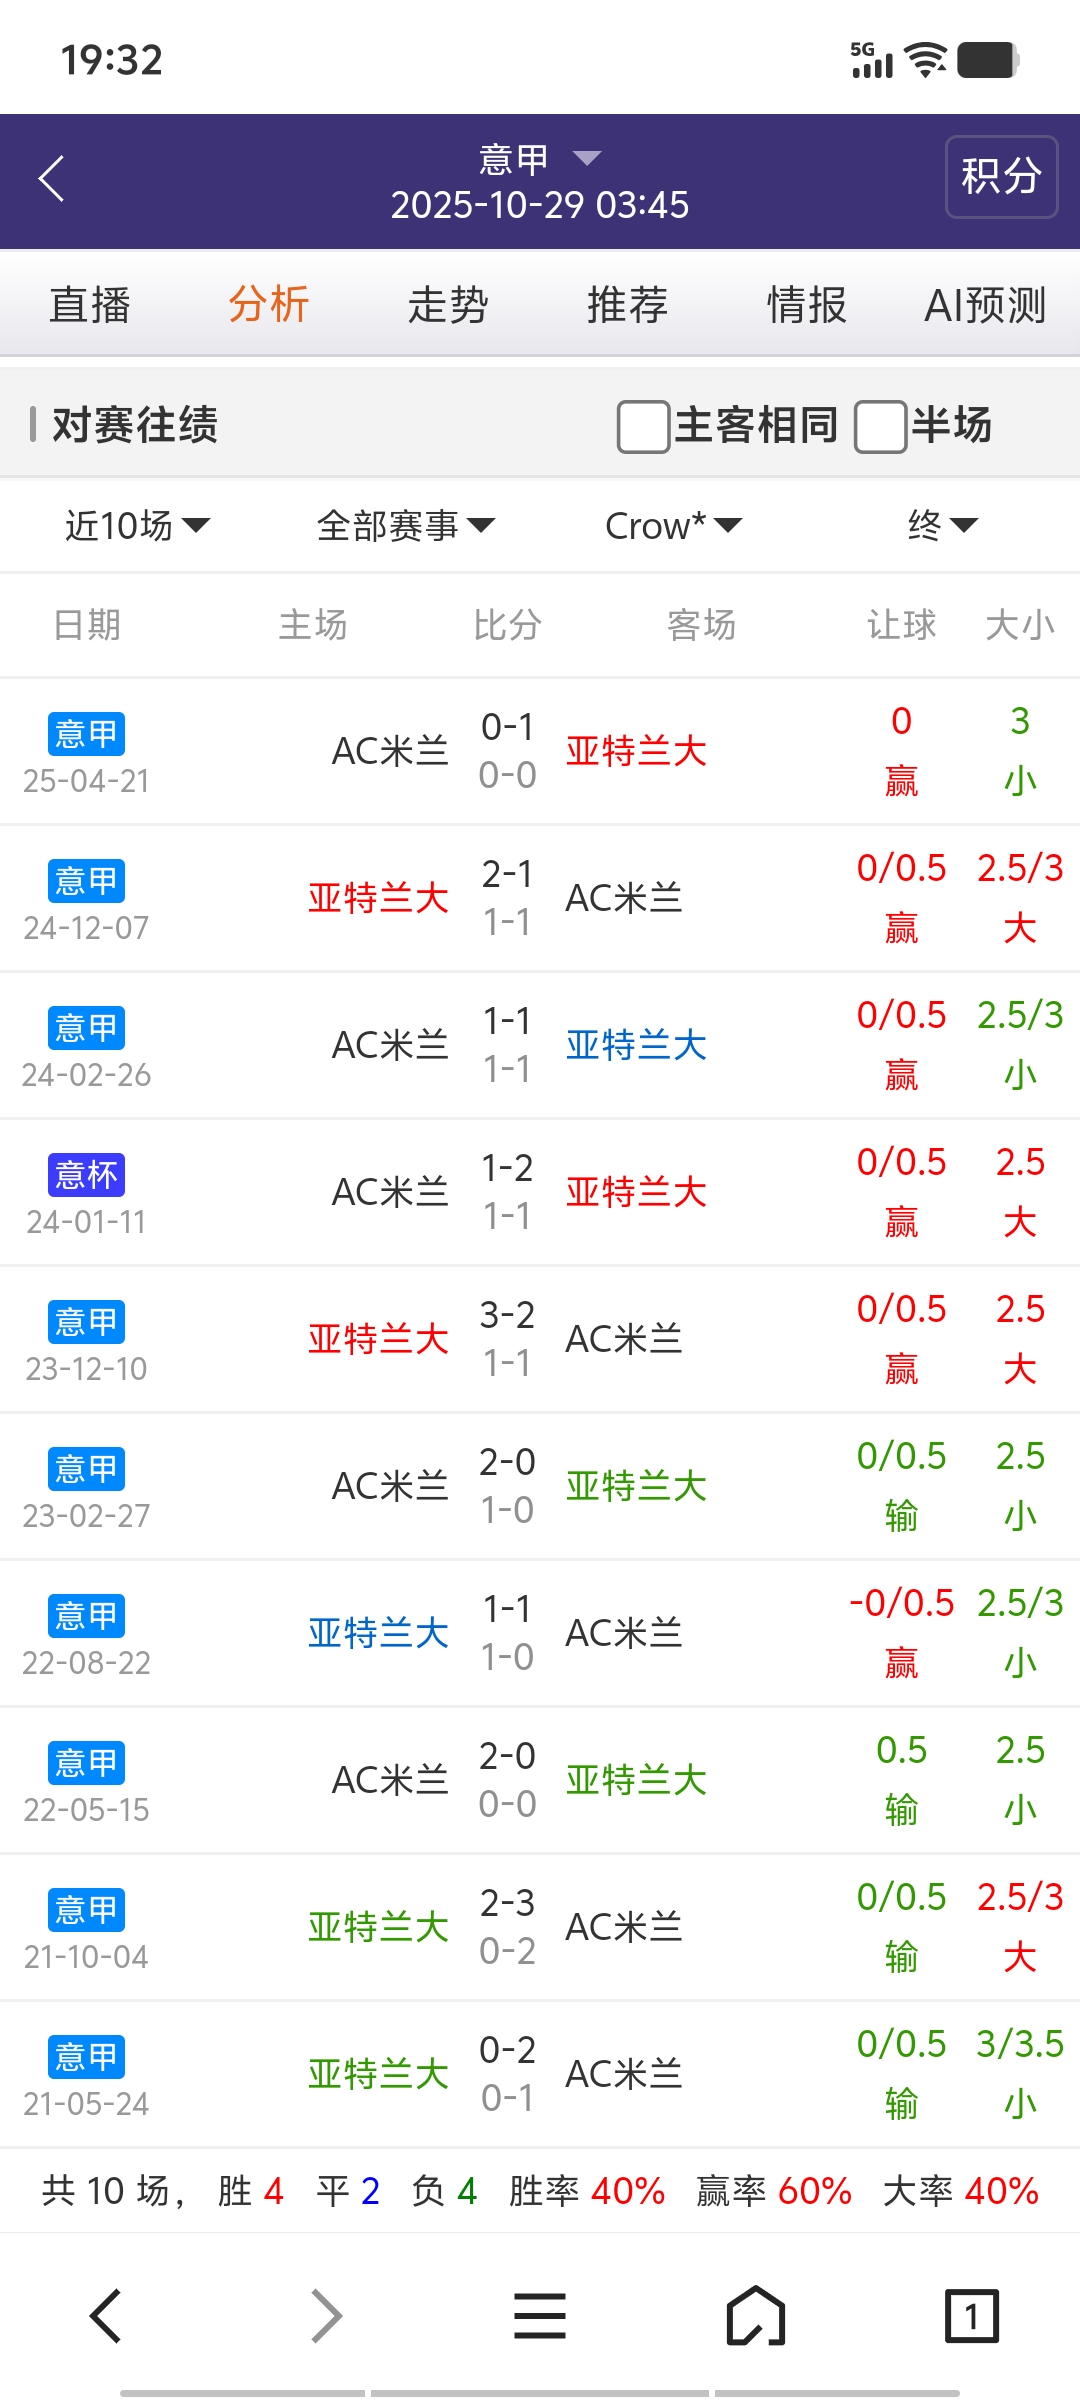Open the 终 odds type dropdown

coord(942,525)
